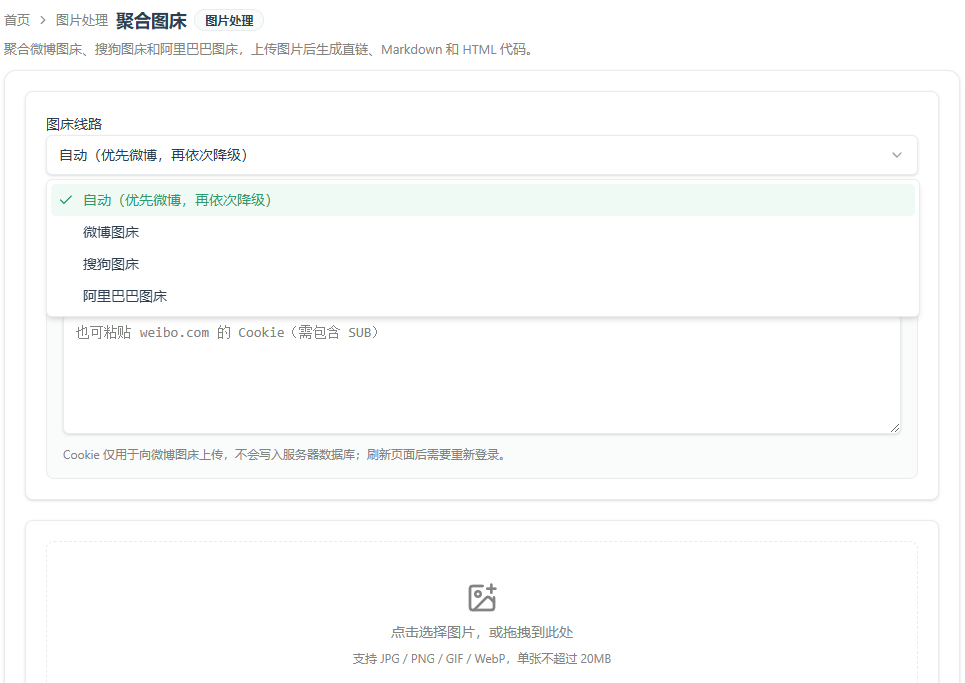The width and height of the screenshot is (965, 683).
Task: Click 点击选择图片,或拖拽到此处 upload text
Action: (482, 632)
